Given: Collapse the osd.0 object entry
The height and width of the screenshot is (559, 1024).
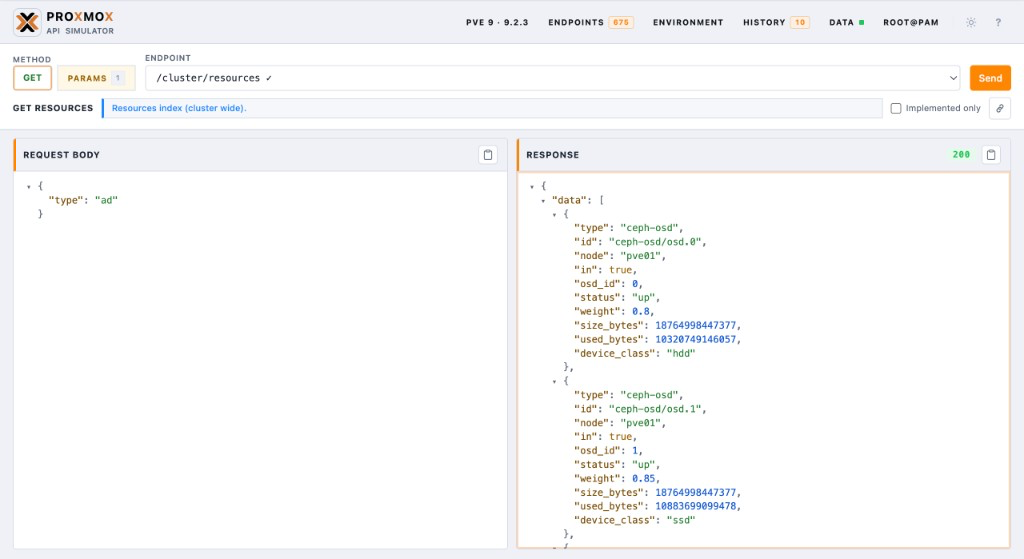Looking at the screenshot, I should 554,215.
